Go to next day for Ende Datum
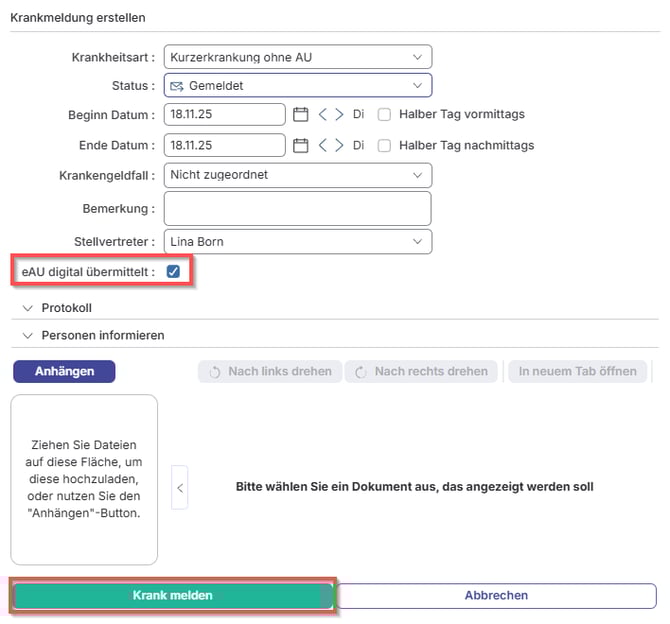 coord(339,146)
